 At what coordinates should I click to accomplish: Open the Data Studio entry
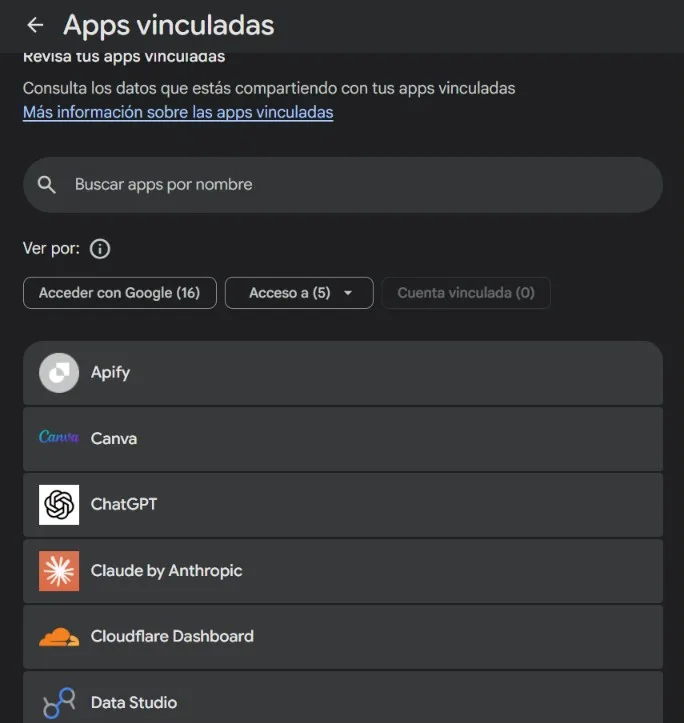343,697
